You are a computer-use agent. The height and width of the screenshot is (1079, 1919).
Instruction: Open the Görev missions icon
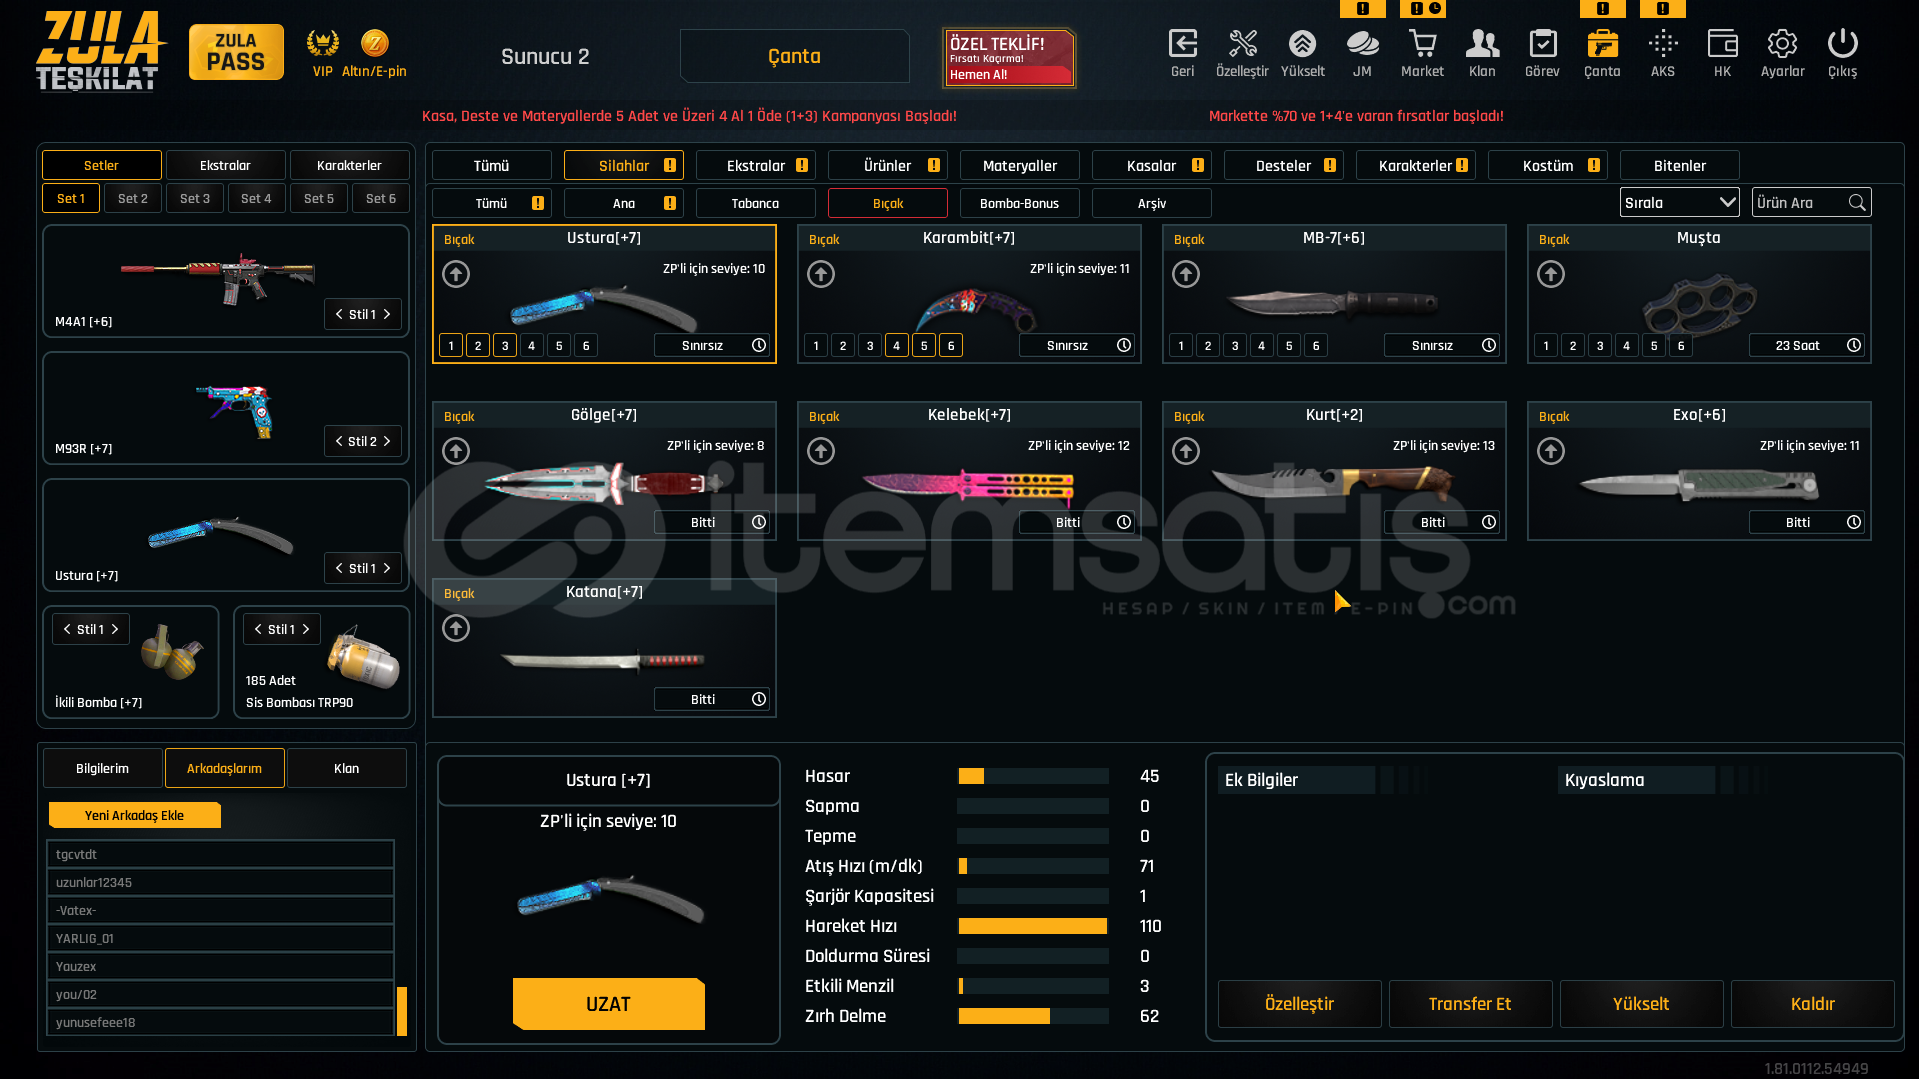point(1542,44)
